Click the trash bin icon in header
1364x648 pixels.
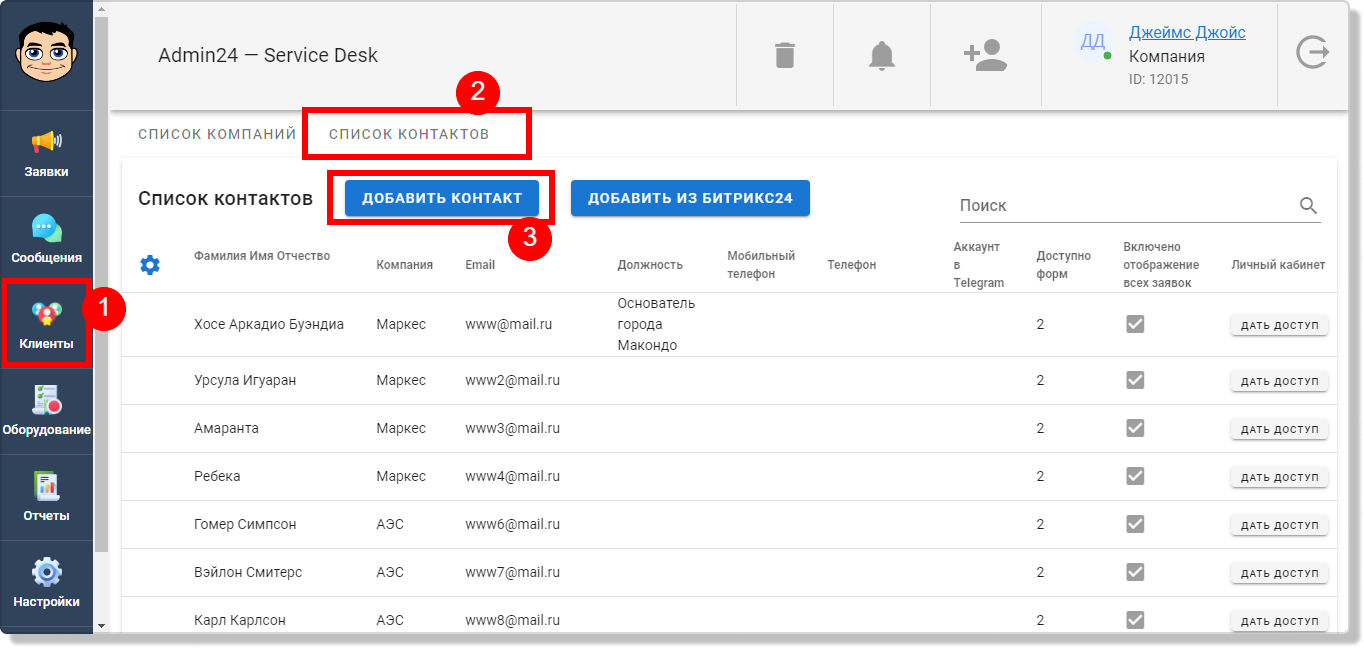tap(785, 55)
